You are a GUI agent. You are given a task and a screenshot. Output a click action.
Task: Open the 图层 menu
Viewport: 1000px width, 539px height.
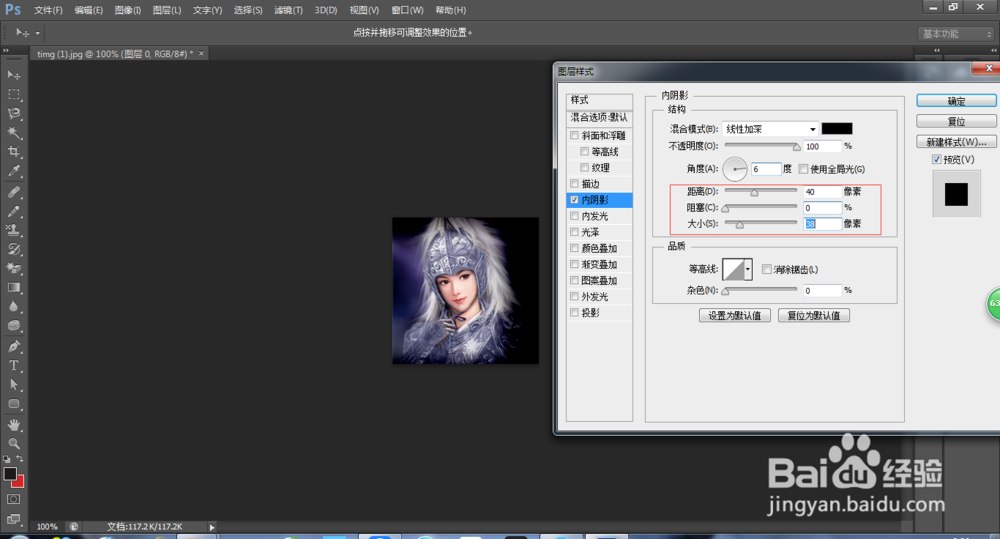[x=167, y=10]
